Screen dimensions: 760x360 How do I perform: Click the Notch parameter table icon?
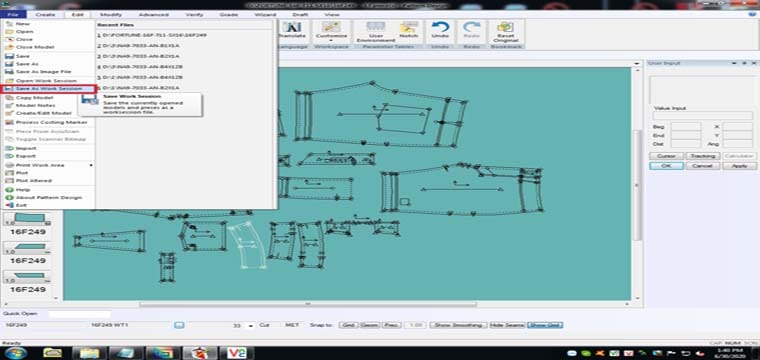409,30
